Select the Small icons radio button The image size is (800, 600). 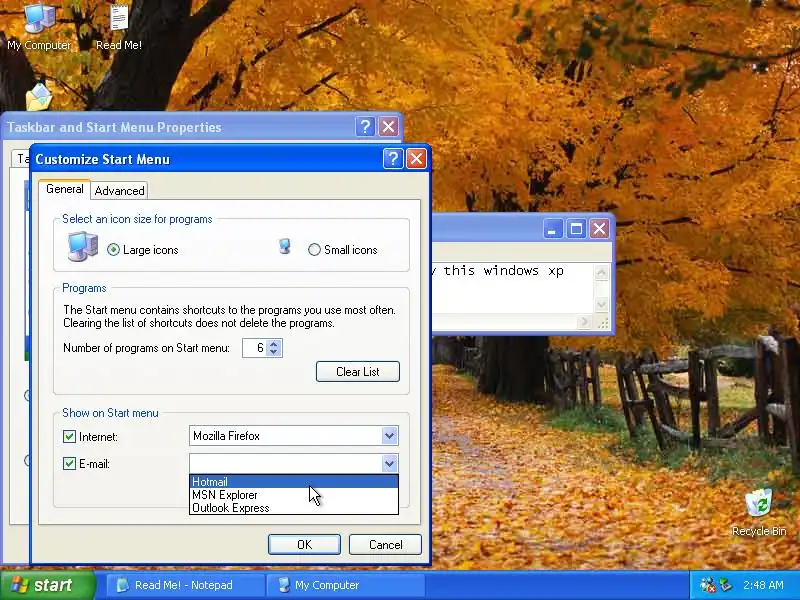point(314,249)
